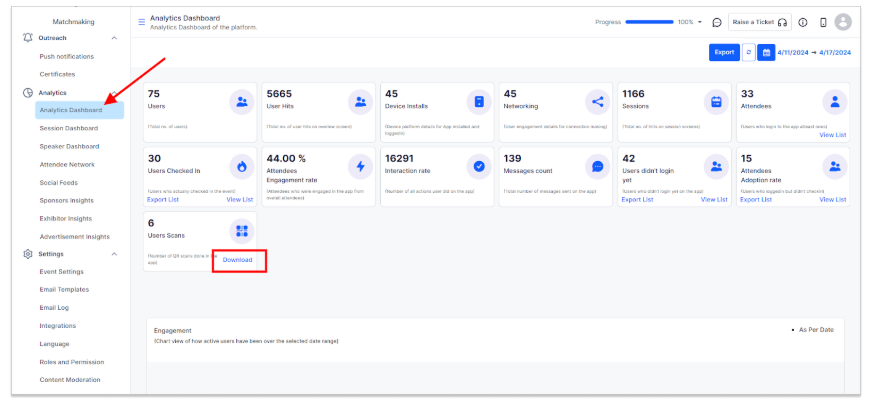Click the refresh icon next to Export

click(749, 53)
